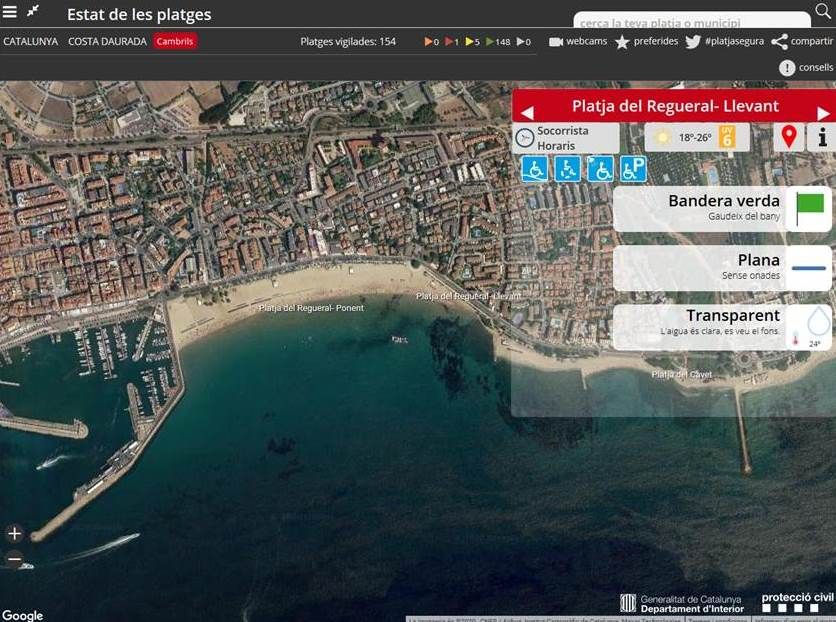Screen dimensions: 836x622
Task: Open preferides star favourites
Action: [646, 41]
